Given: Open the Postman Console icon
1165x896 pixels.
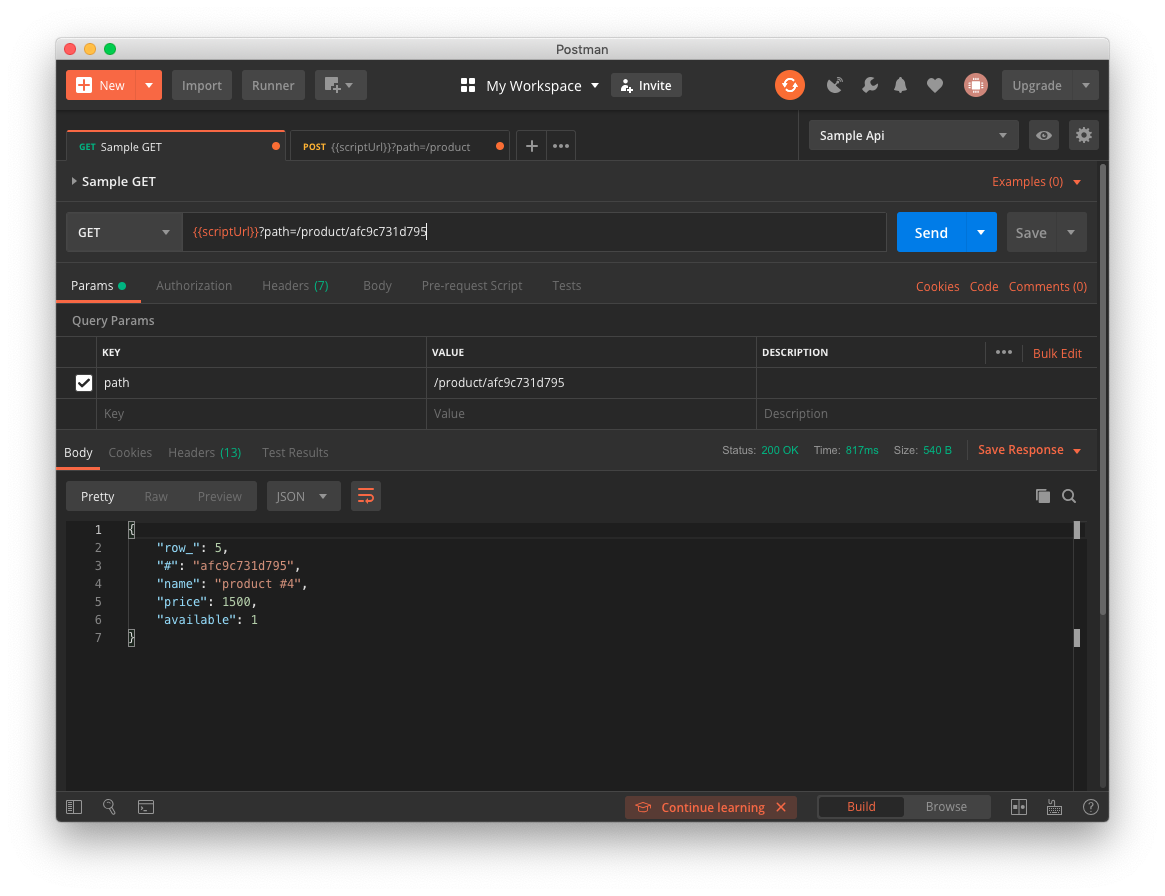Looking at the screenshot, I should pos(146,807).
